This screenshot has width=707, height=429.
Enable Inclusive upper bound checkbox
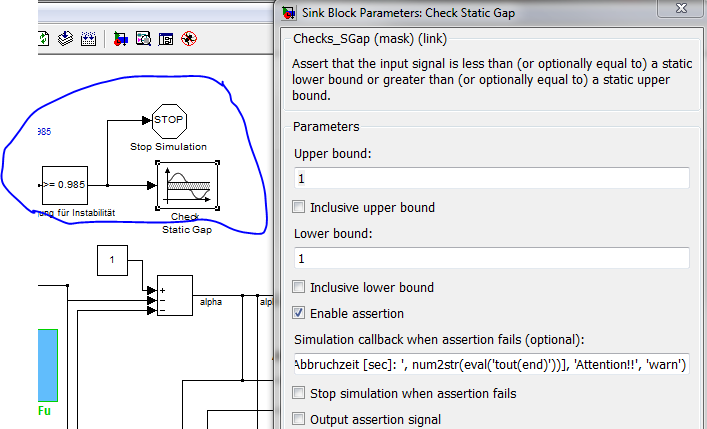(299, 207)
